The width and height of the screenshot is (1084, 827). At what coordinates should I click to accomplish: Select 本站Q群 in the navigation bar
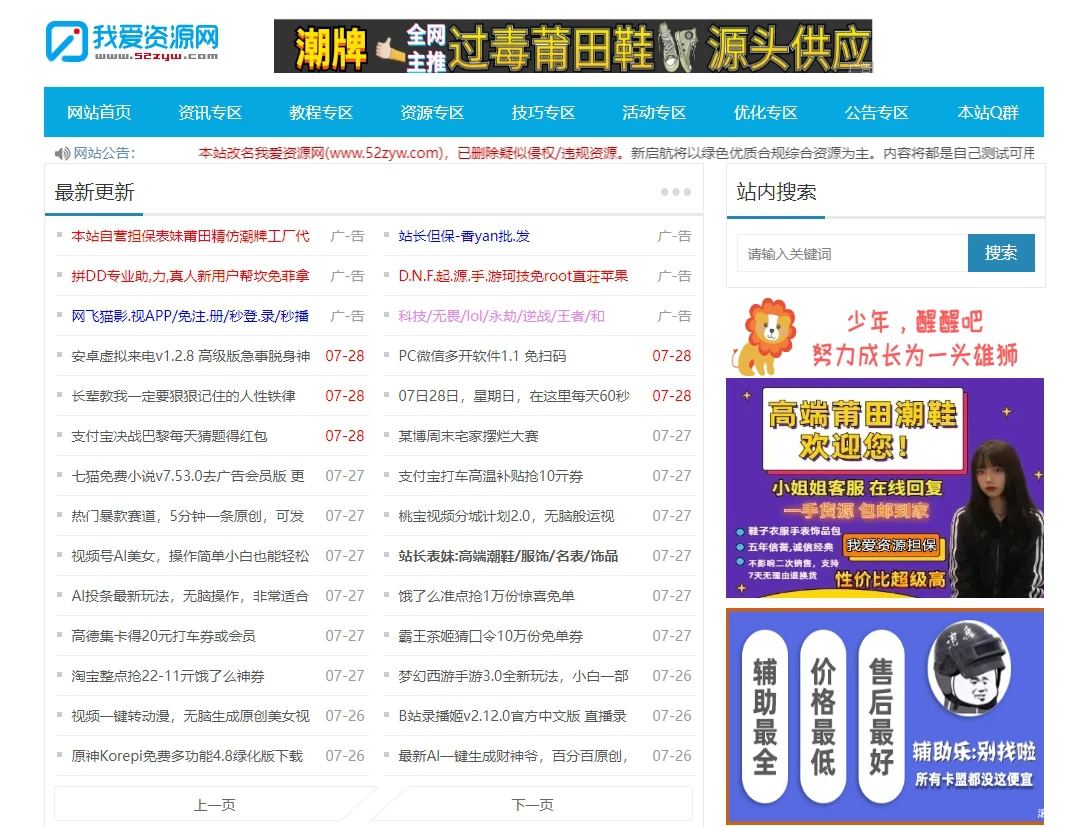(x=986, y=112)
